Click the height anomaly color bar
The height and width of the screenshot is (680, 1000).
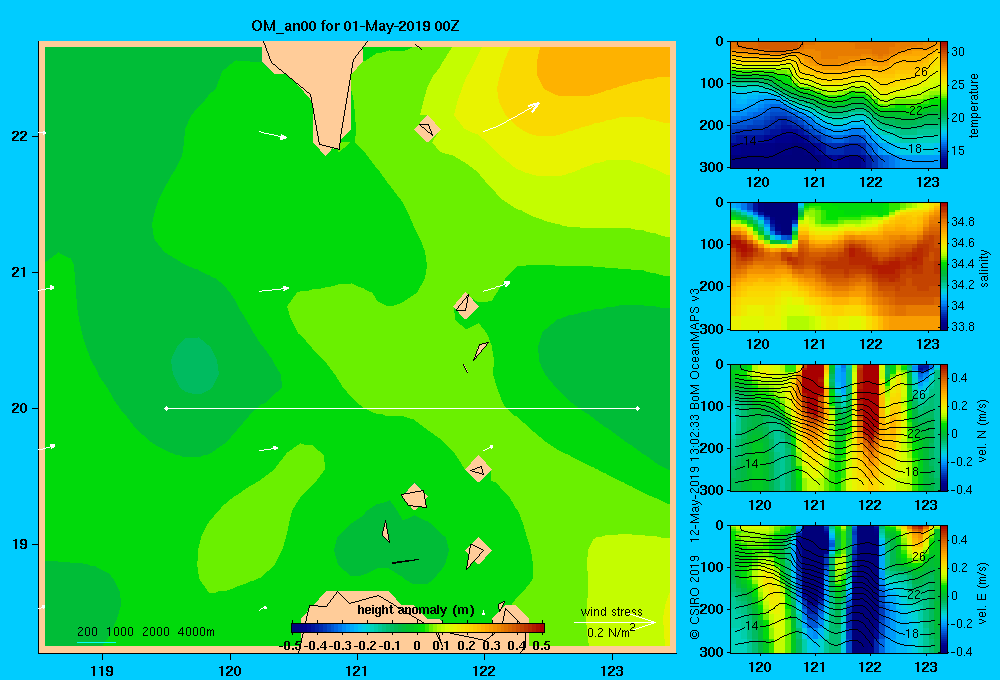click(x=418, y=628)
